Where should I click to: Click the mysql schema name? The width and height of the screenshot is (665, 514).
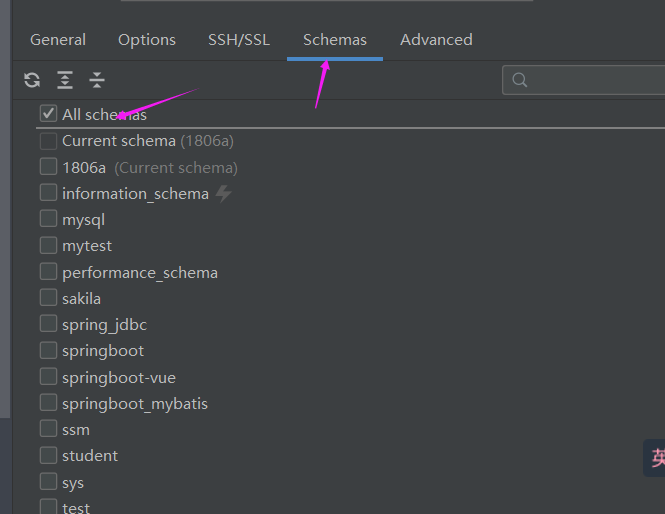tap(84, 220)
